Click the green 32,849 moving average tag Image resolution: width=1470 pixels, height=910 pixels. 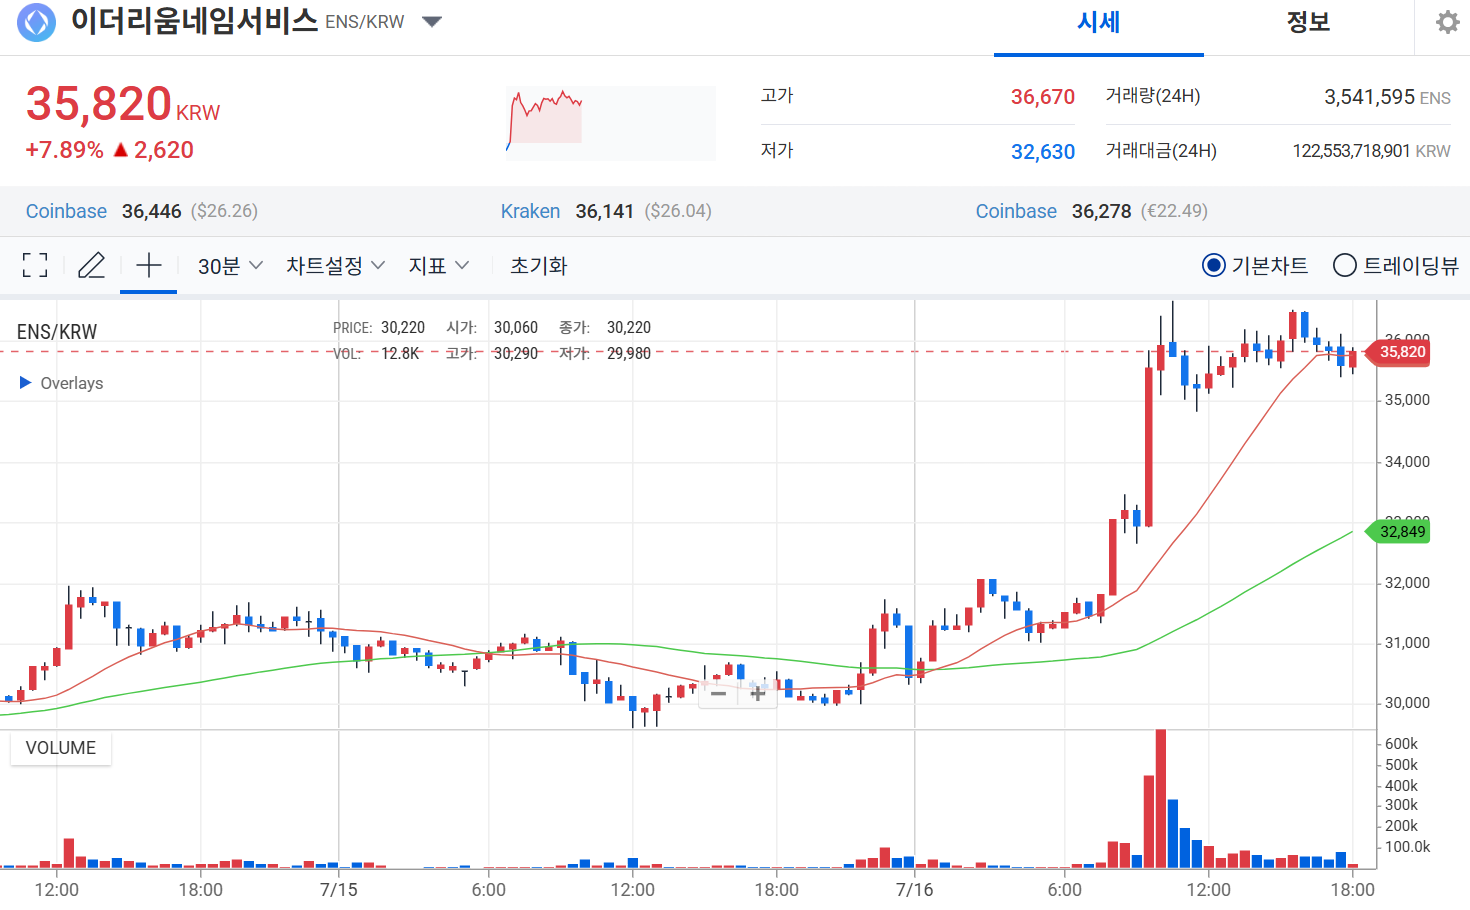[x=1399, y=532]
